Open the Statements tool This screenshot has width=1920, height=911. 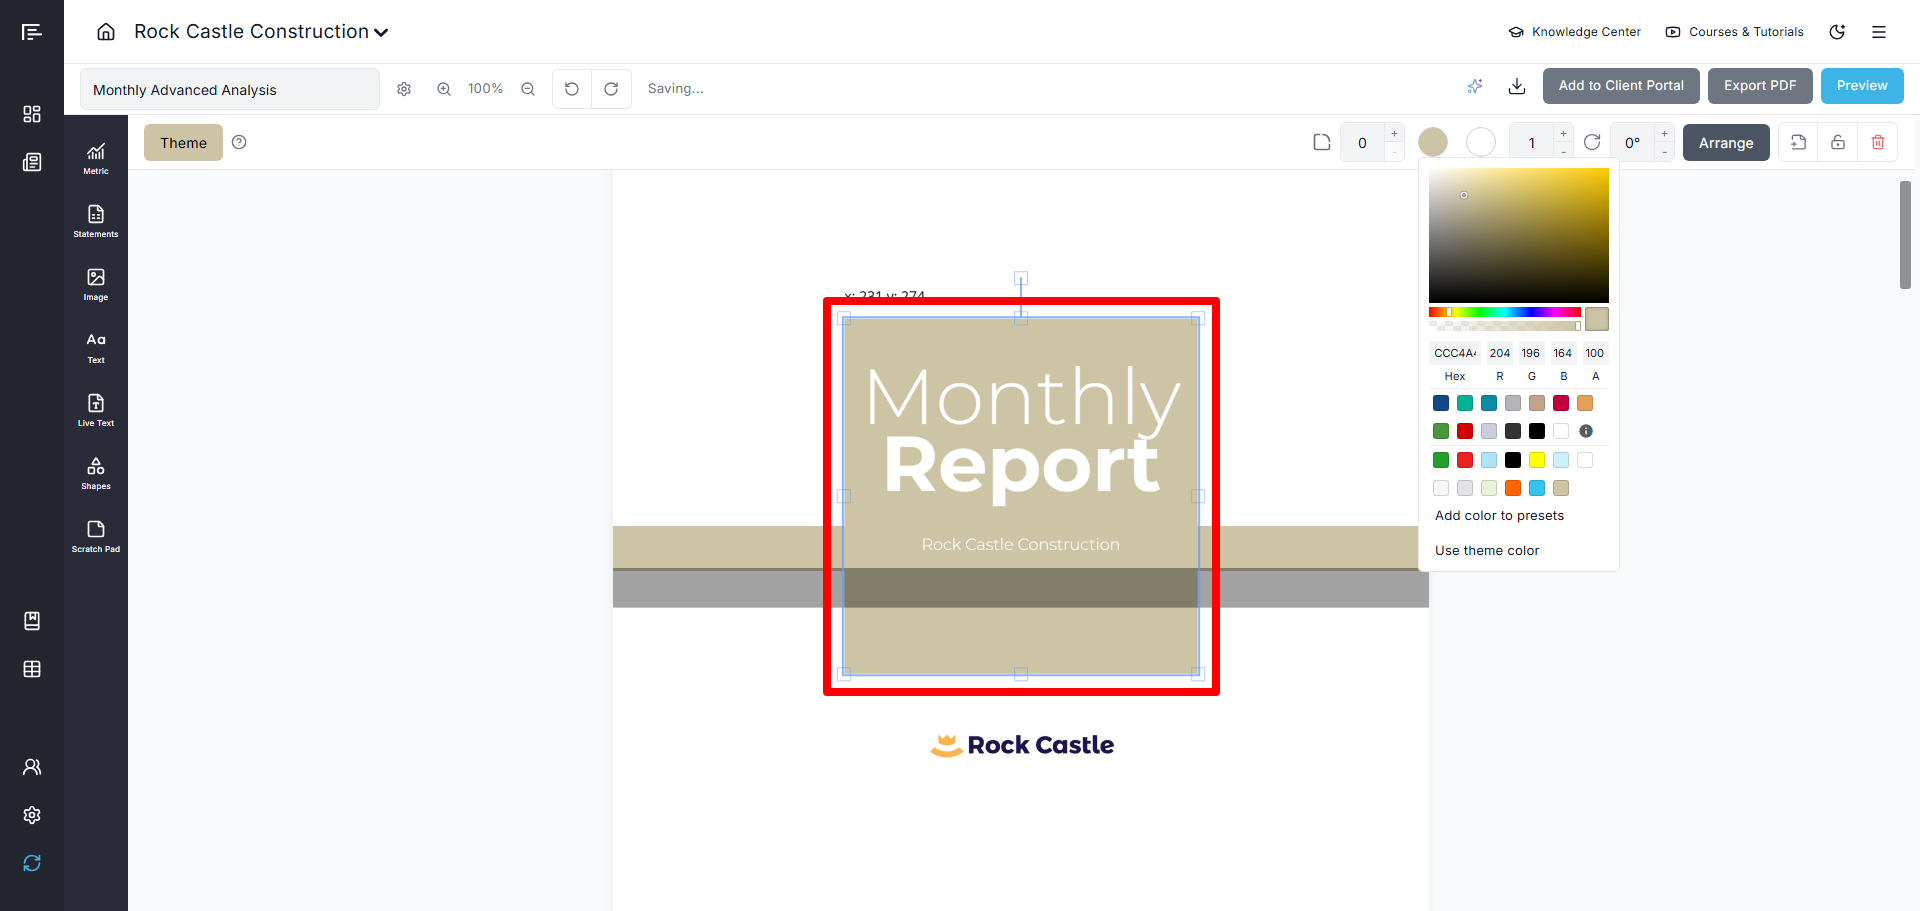click(x=96, y=221)
